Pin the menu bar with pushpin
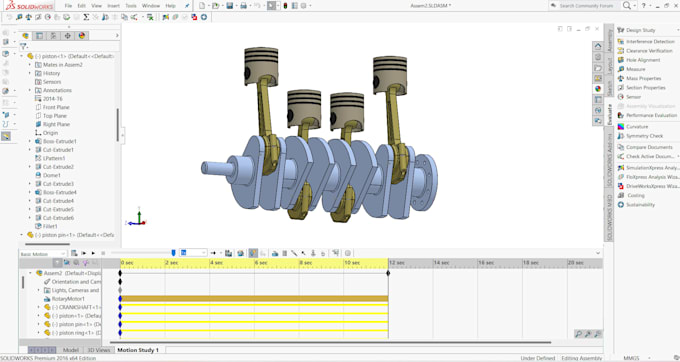Screen dimensions: 680x362 tap(187, 6)
